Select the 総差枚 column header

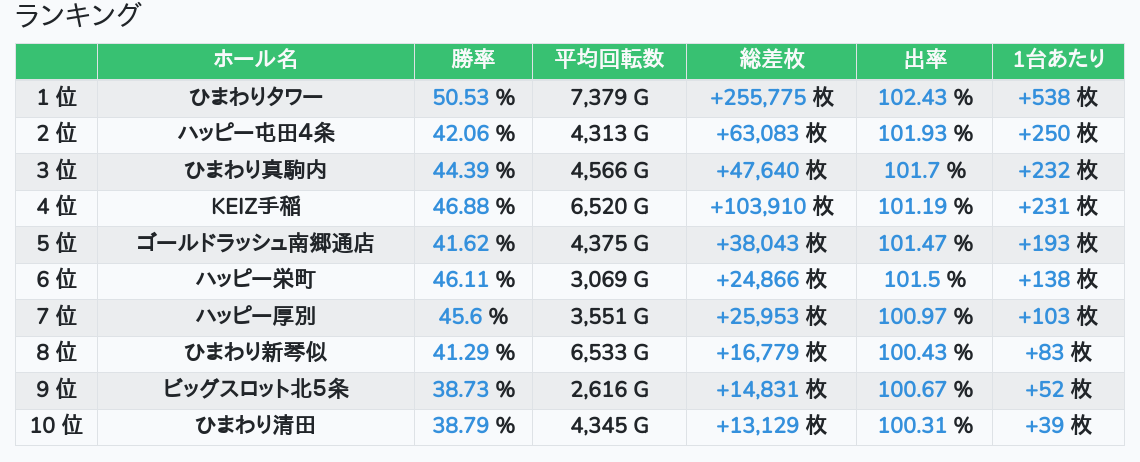[x=771, y=60]
